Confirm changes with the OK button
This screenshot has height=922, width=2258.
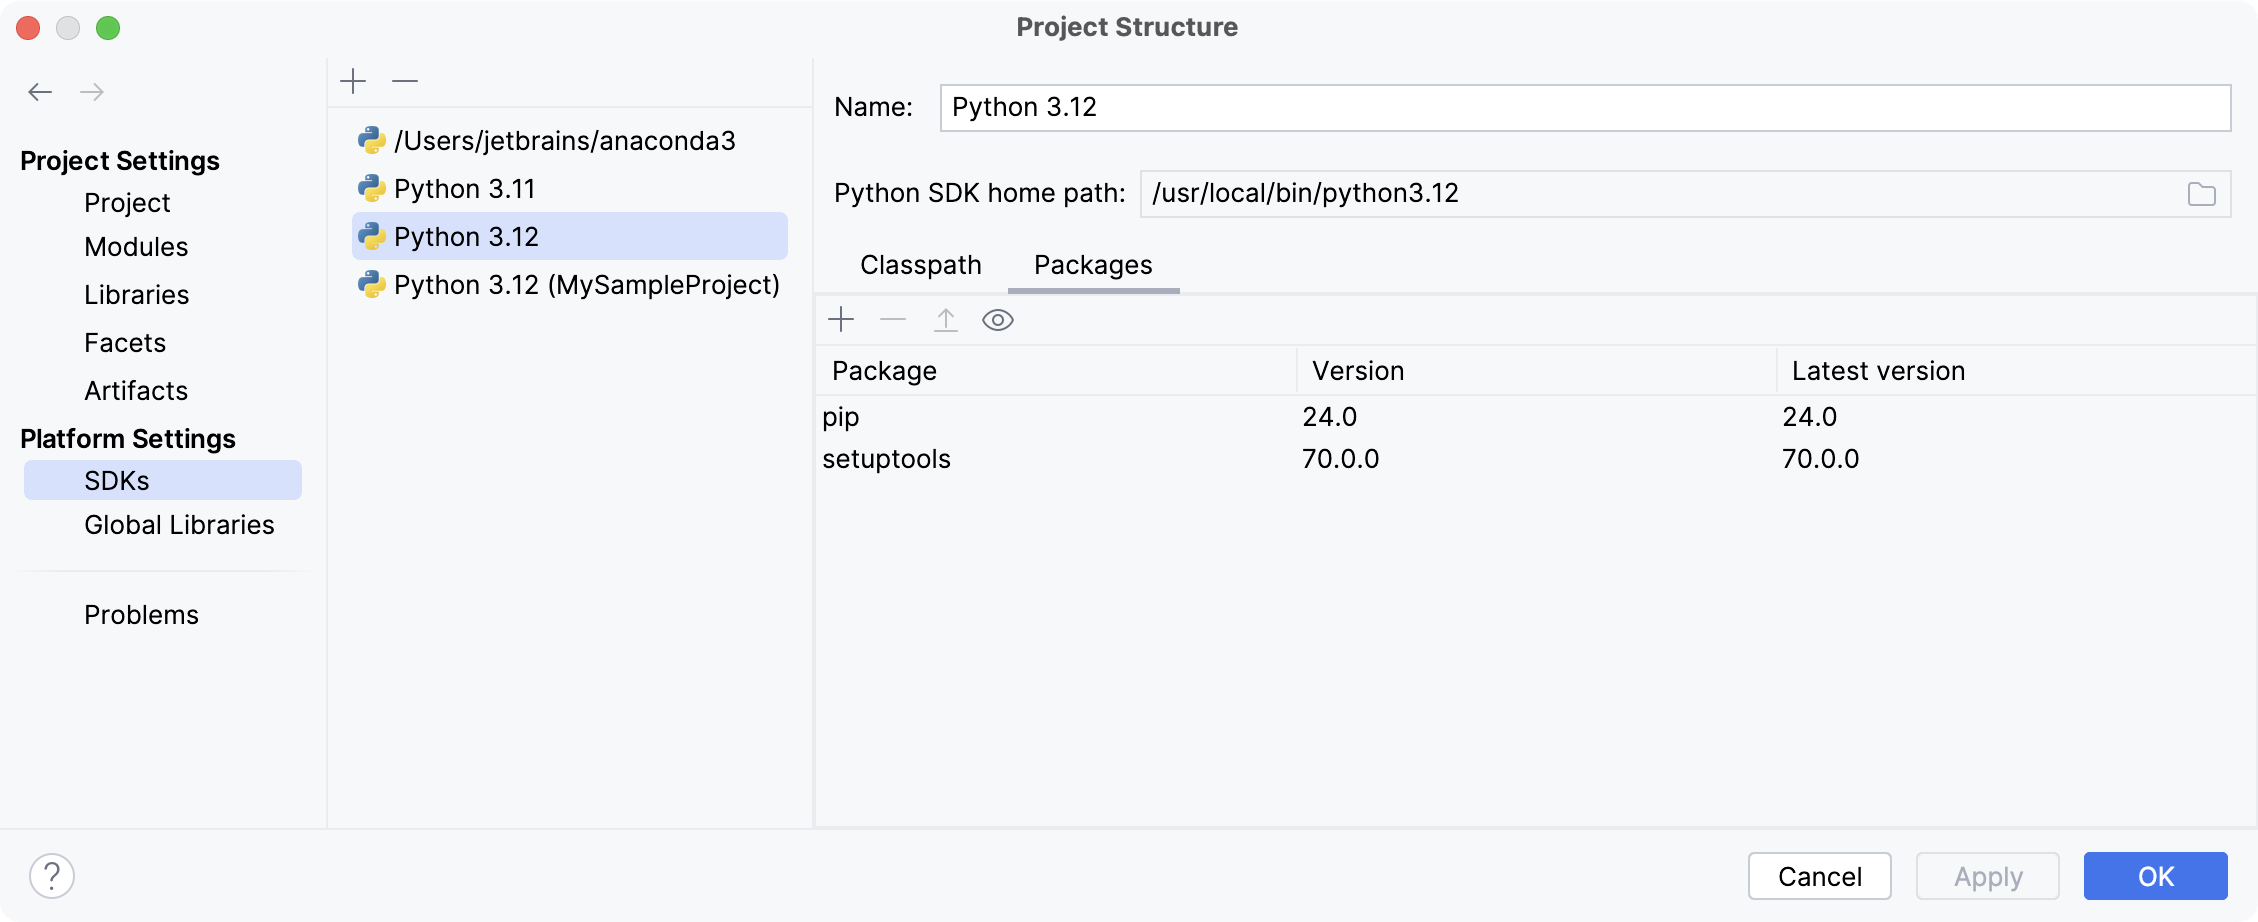click(2155, 875)
